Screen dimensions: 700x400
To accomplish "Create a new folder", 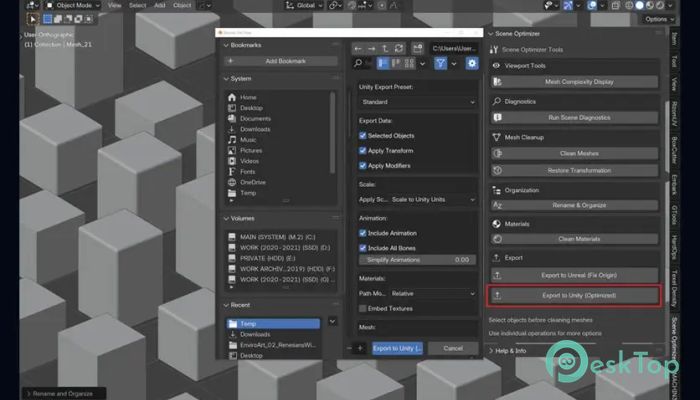I will click(x=417, y=48).
